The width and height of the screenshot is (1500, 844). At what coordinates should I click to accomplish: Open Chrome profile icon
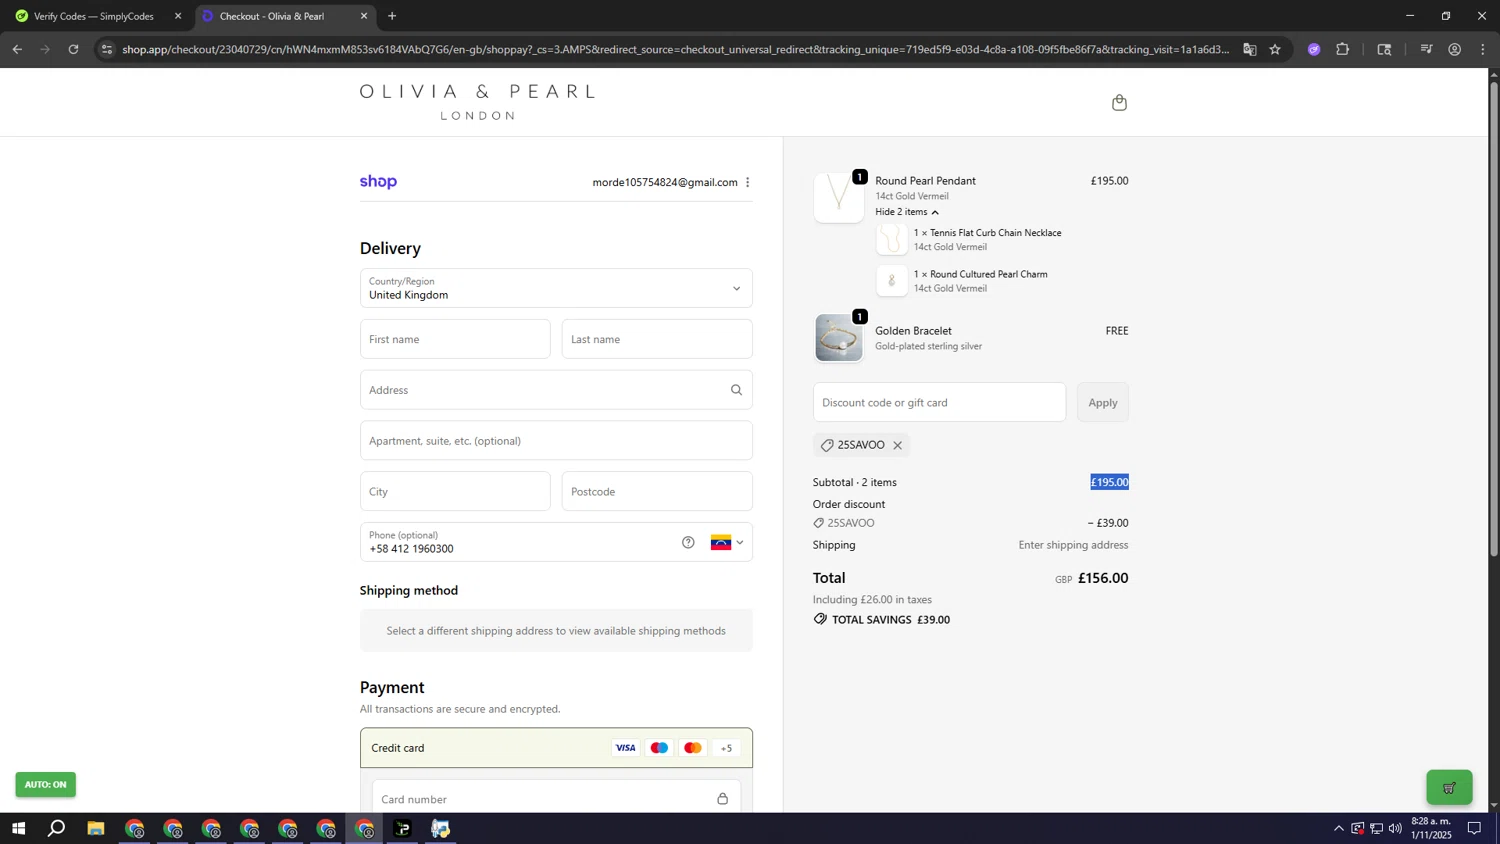pos(1455,49)
